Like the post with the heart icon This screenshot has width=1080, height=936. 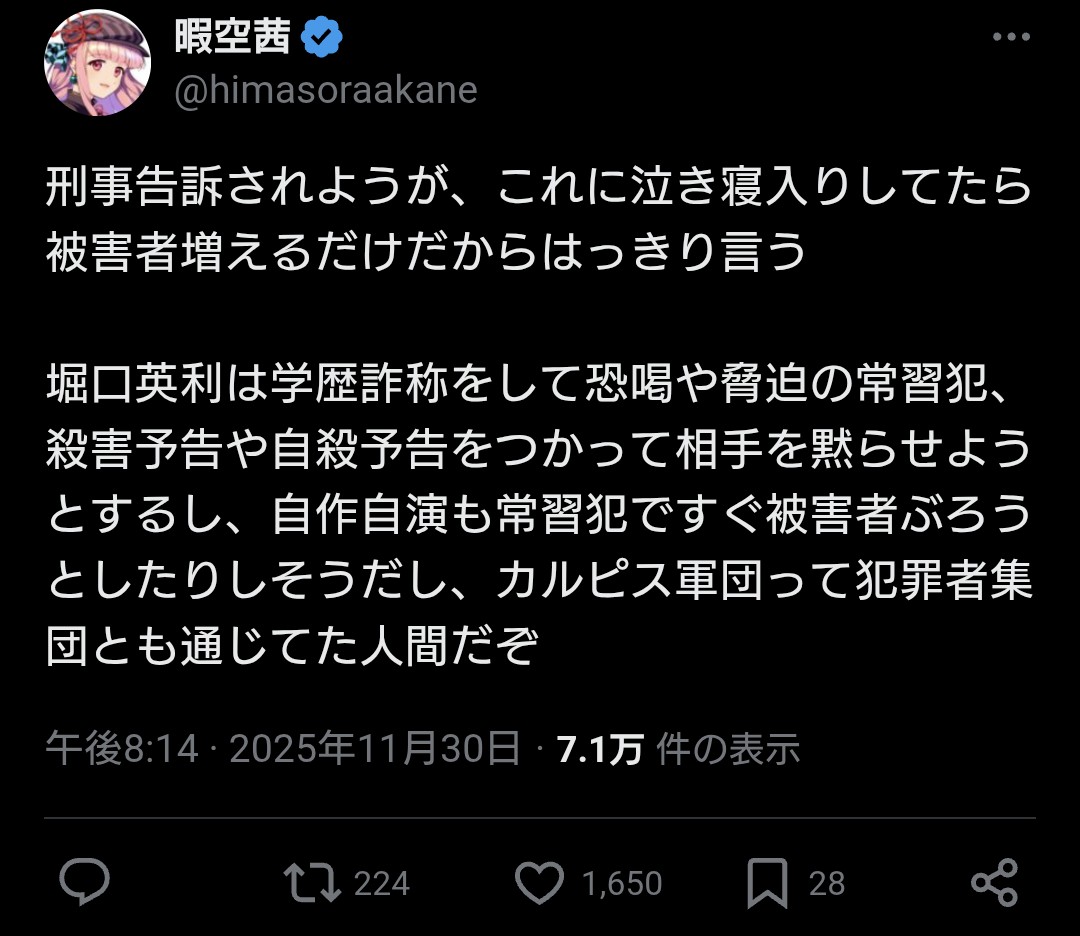[x=539, y=883]
